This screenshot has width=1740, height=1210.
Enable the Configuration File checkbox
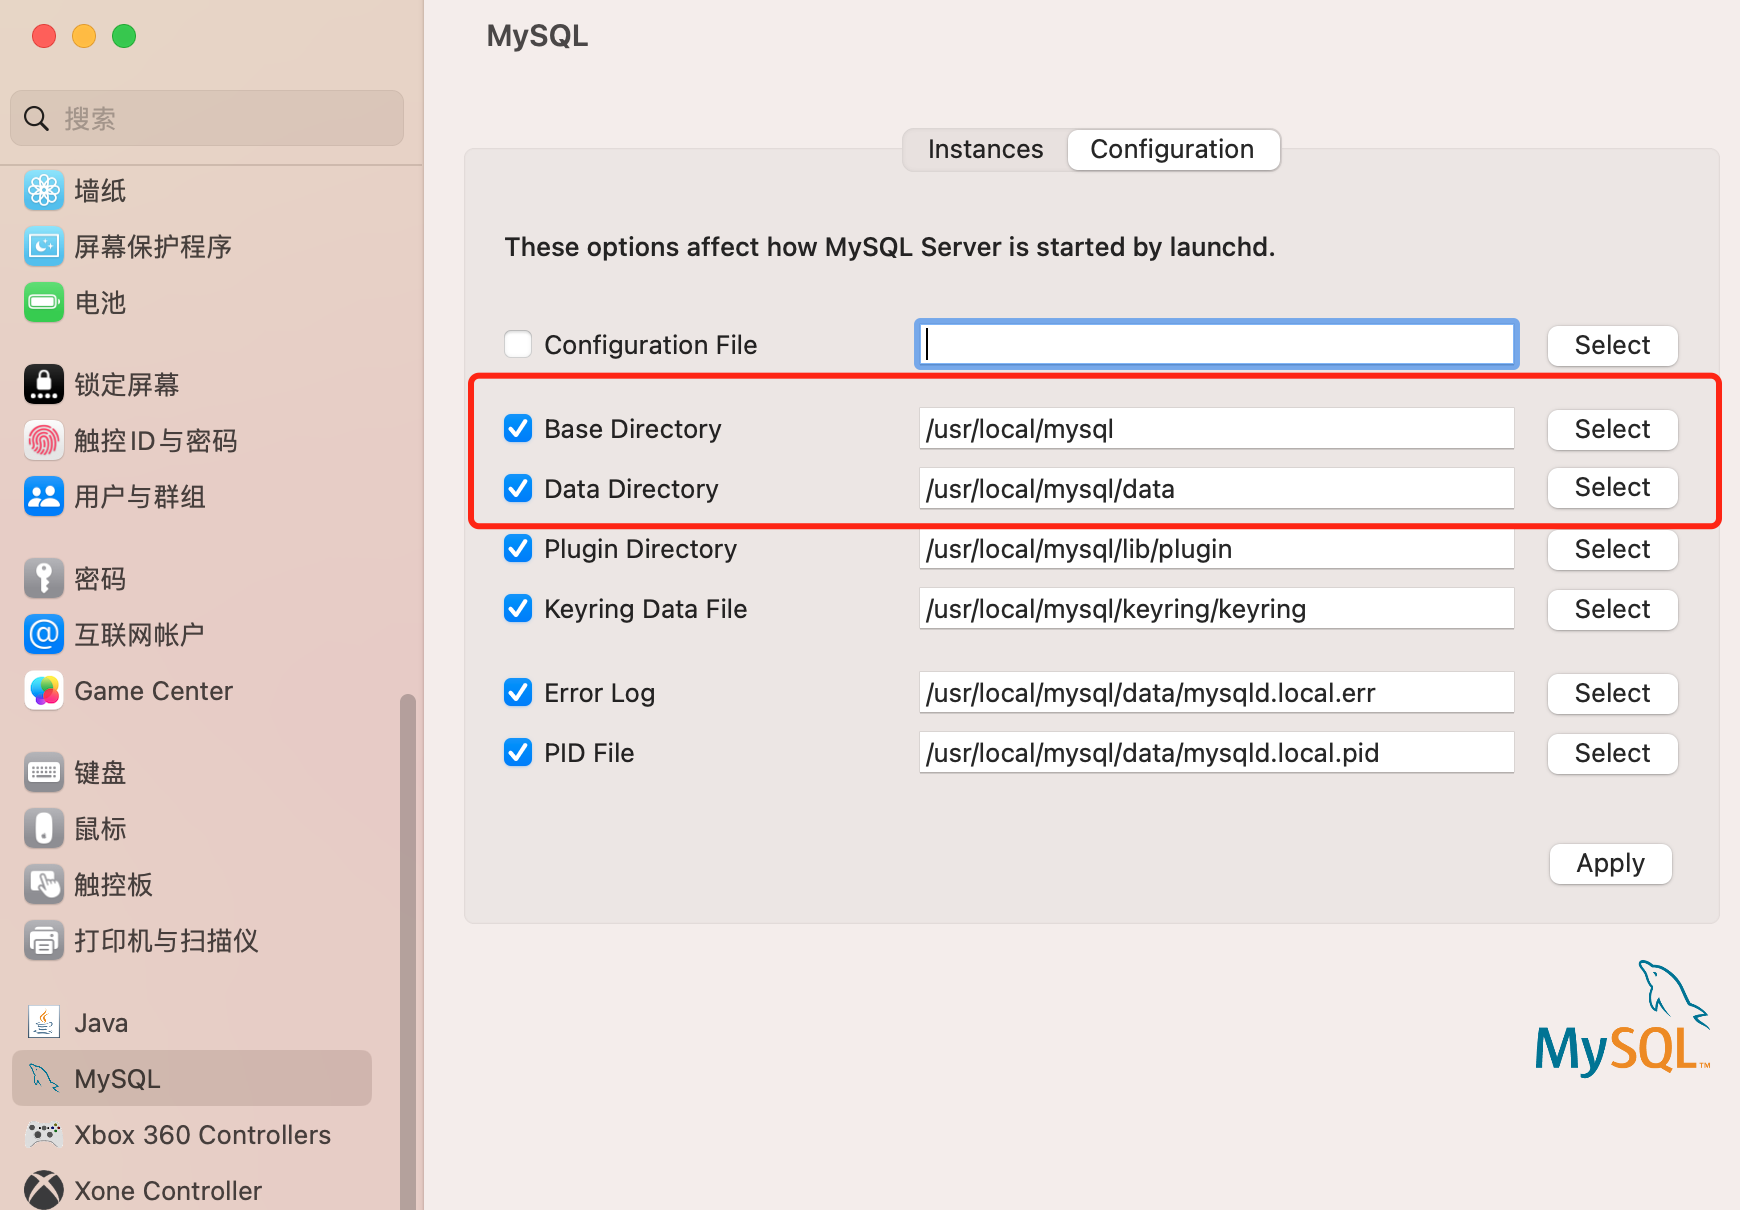(x=518, y=344)
